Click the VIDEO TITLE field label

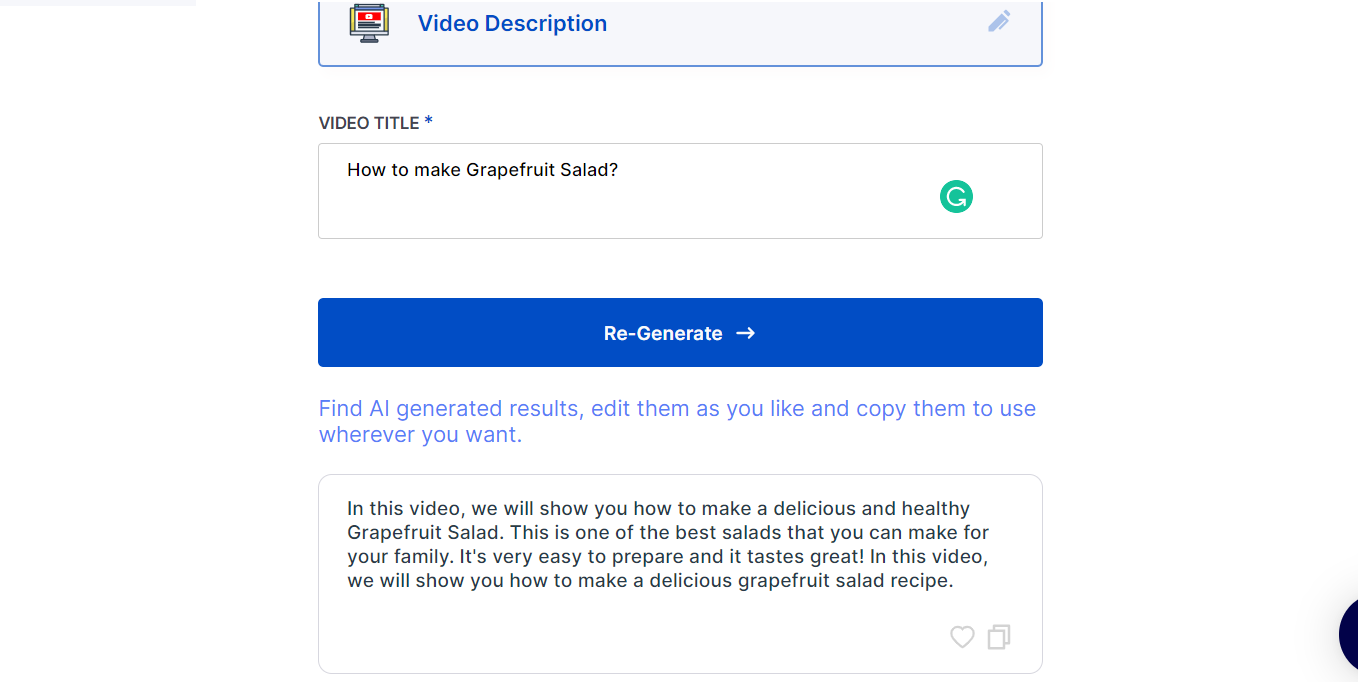(368, 123)
